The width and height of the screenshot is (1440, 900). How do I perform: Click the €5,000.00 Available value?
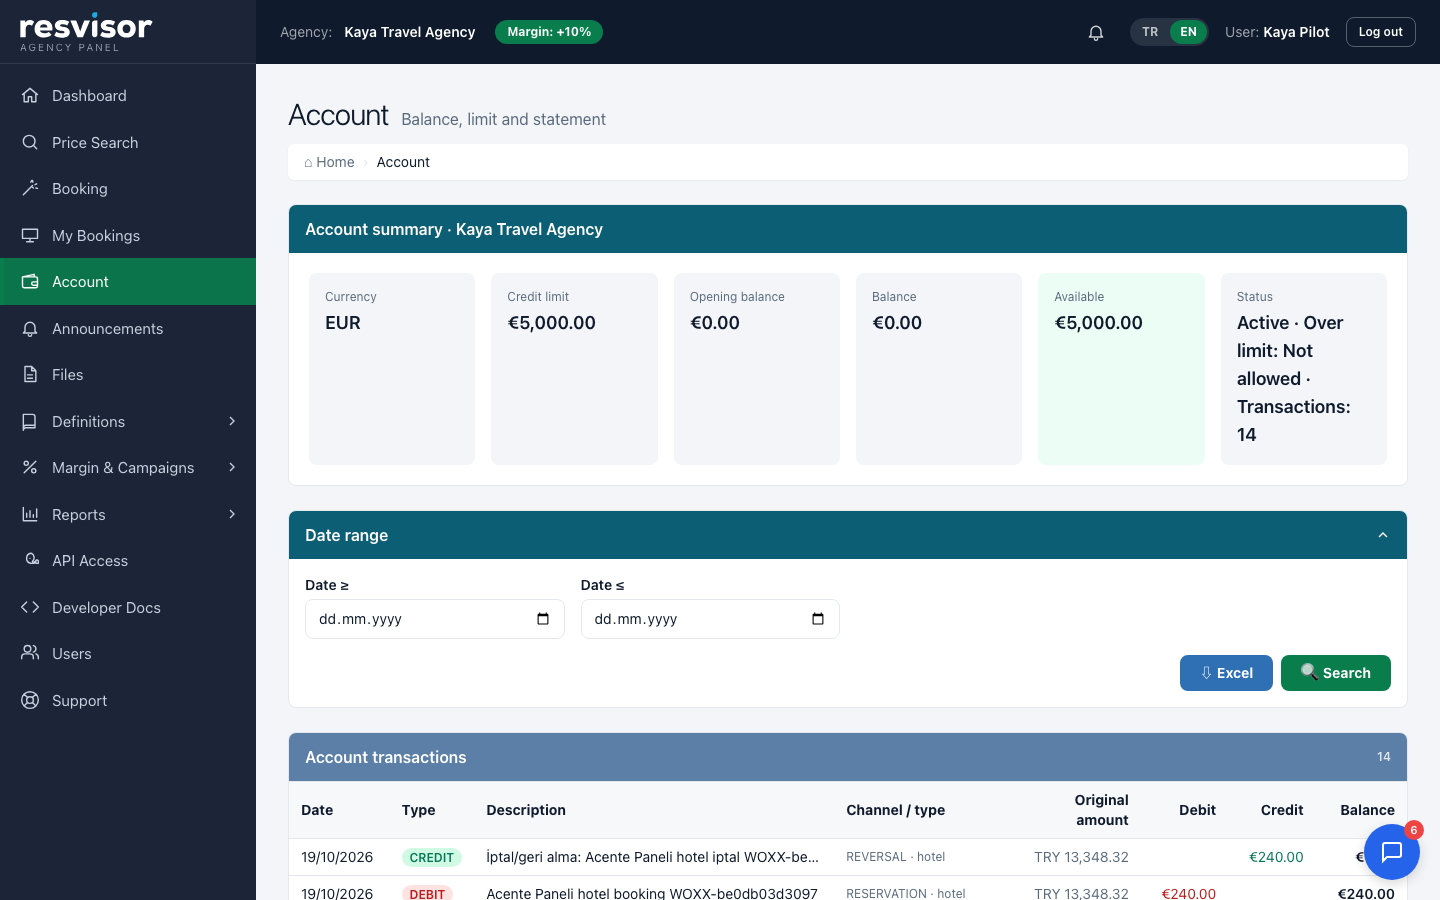click(1098, 323)
